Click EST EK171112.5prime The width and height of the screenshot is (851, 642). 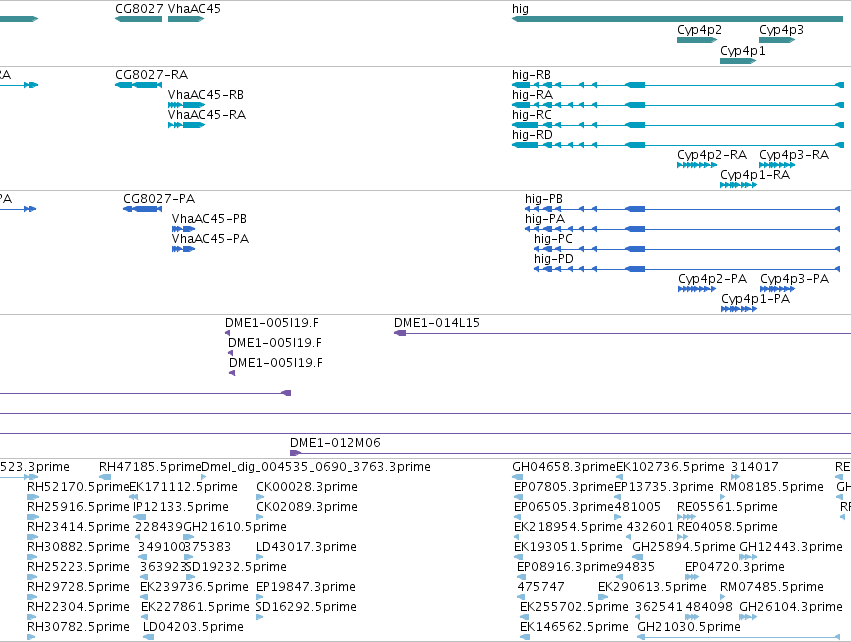pyautogui.click(x=134, y=497)
